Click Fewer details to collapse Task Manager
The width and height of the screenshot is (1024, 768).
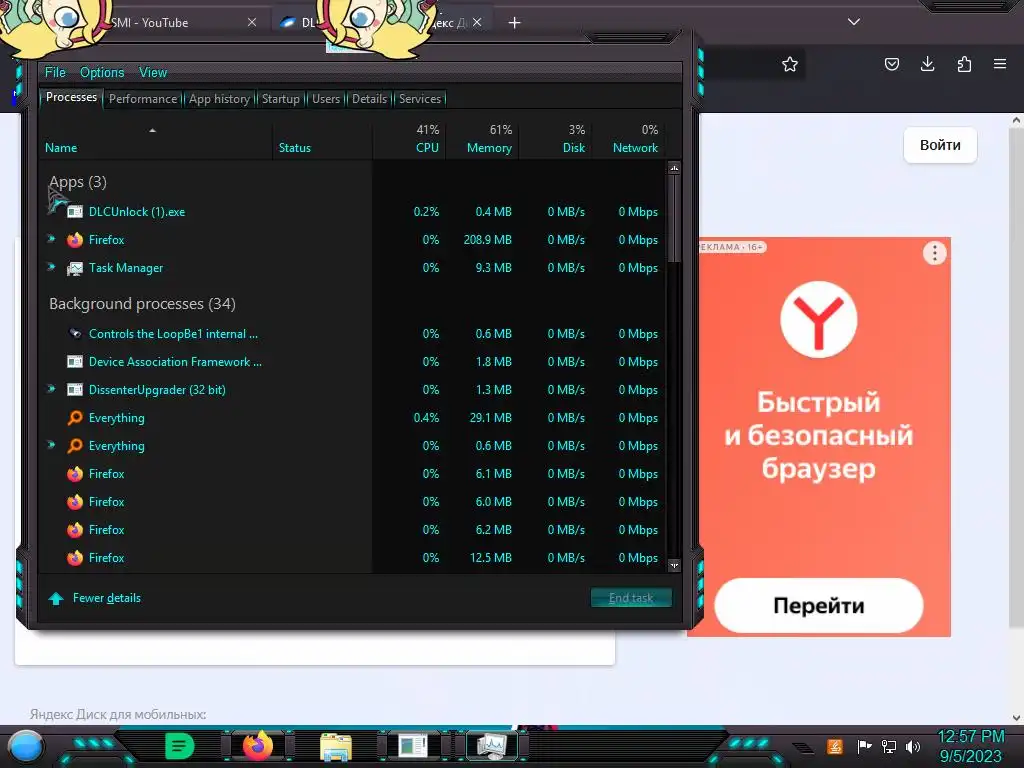coord(106,598)
